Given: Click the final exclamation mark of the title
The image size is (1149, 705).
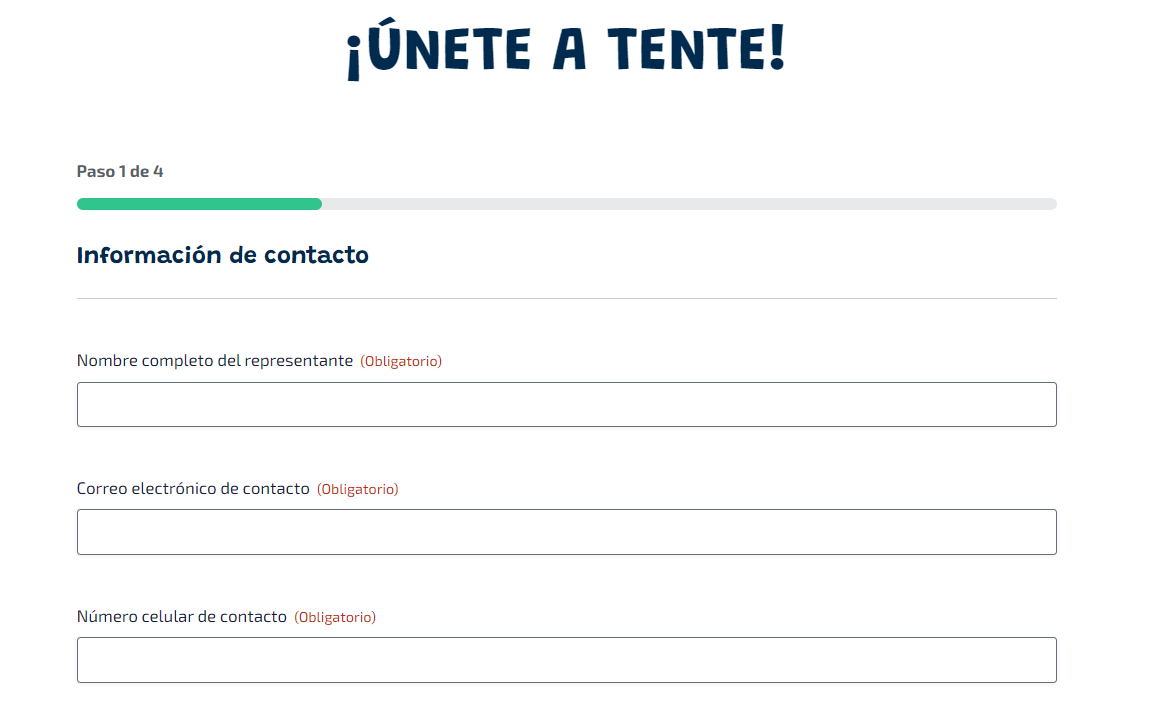Looking at the screenshot, I should pos(777,47).
